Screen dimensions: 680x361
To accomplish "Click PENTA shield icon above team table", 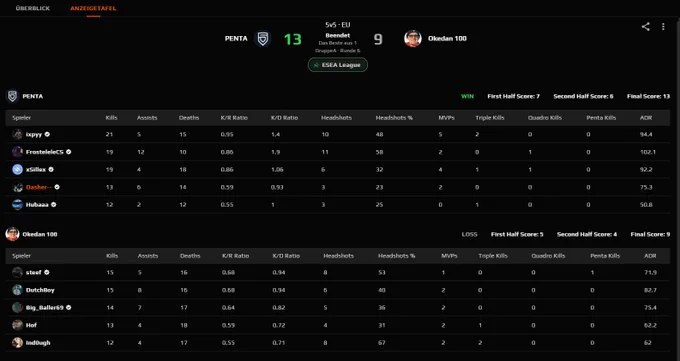I will point(13,96).
